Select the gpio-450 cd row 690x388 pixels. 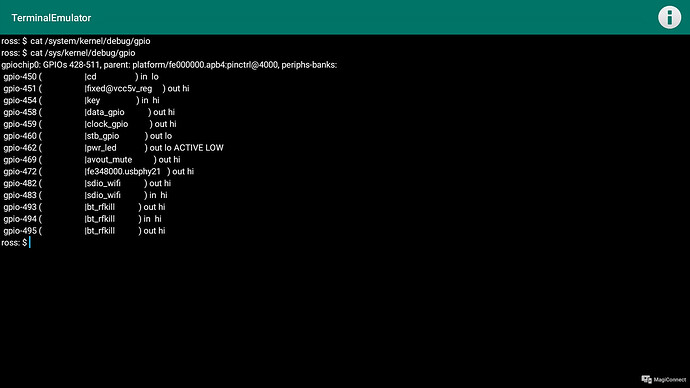tap(81, 77)
